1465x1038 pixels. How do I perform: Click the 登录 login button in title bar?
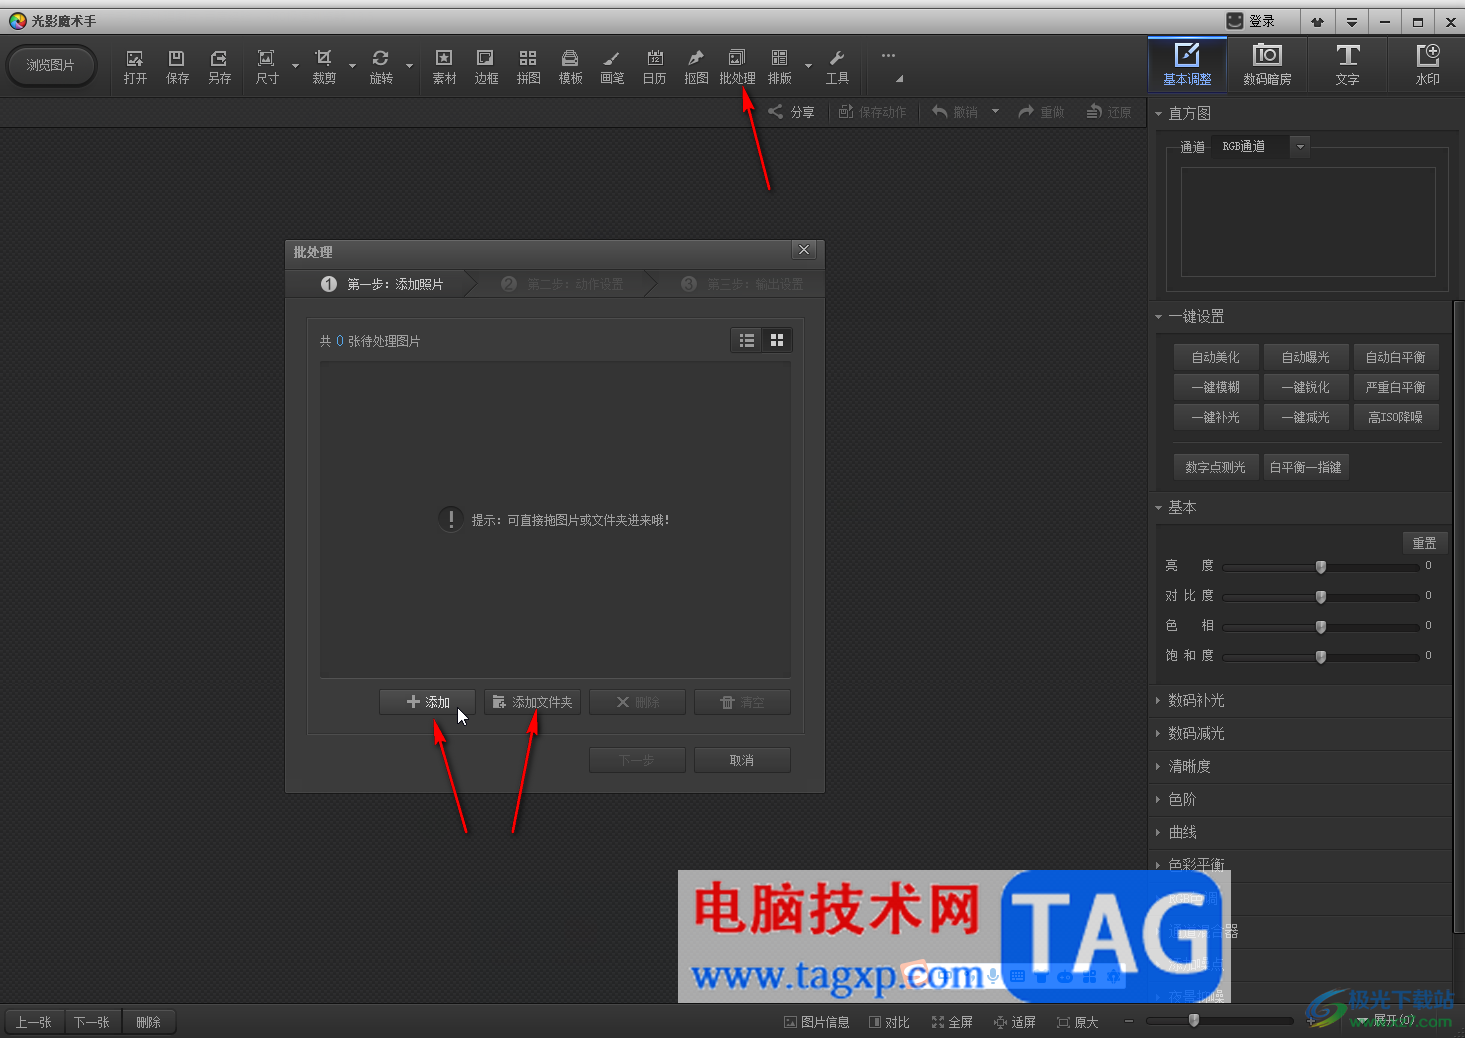(x=1251, y=21)
